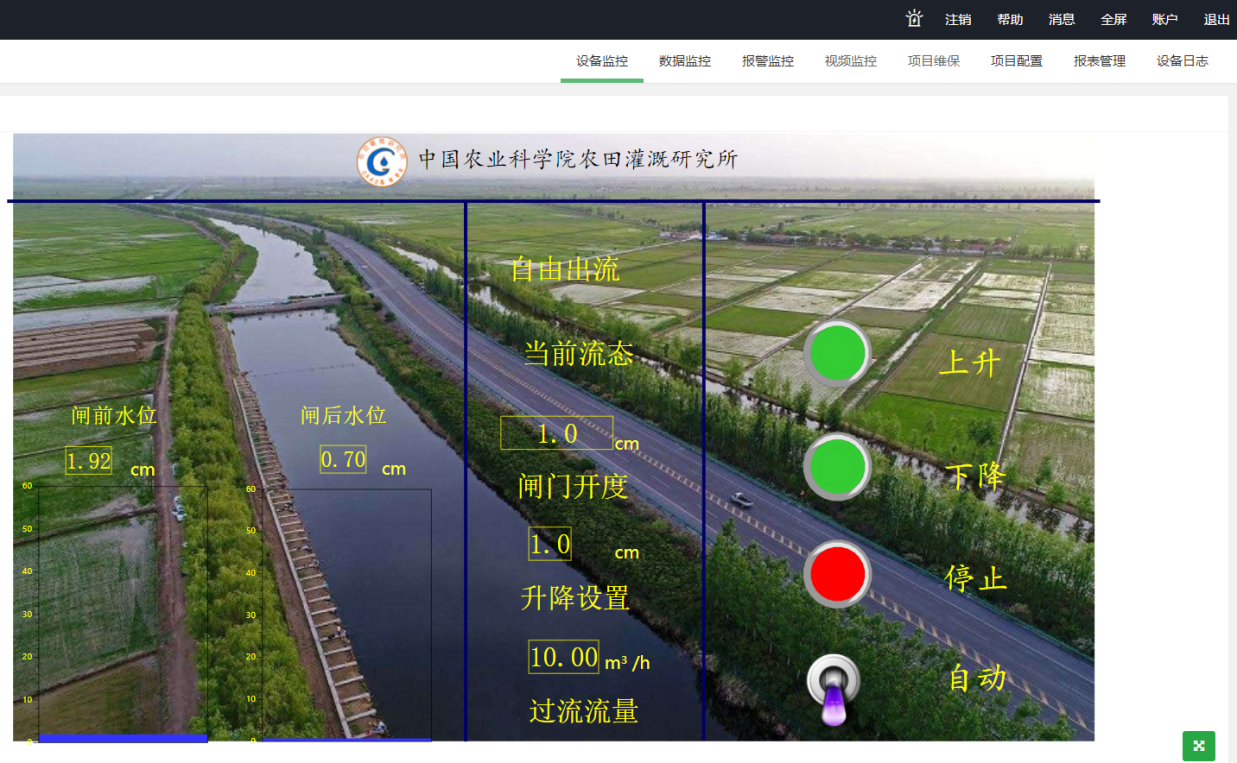Open the 视频监控 tab
Screen dimensions: 1237x763
click(851, 61)
